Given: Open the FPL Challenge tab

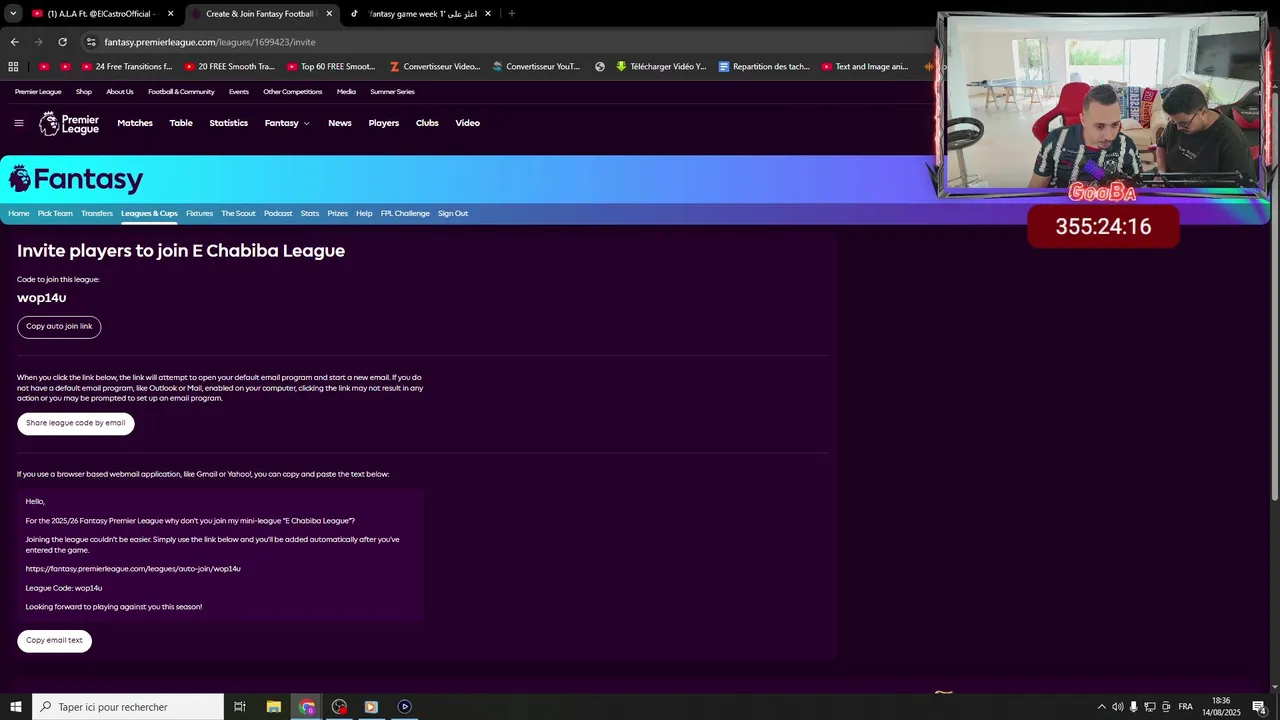Looking at the screenshot, I should [x=405, y=213].
